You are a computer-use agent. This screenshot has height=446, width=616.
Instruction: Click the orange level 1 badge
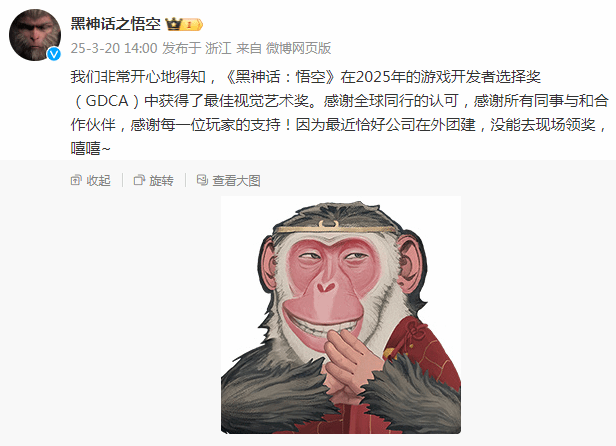192,25
